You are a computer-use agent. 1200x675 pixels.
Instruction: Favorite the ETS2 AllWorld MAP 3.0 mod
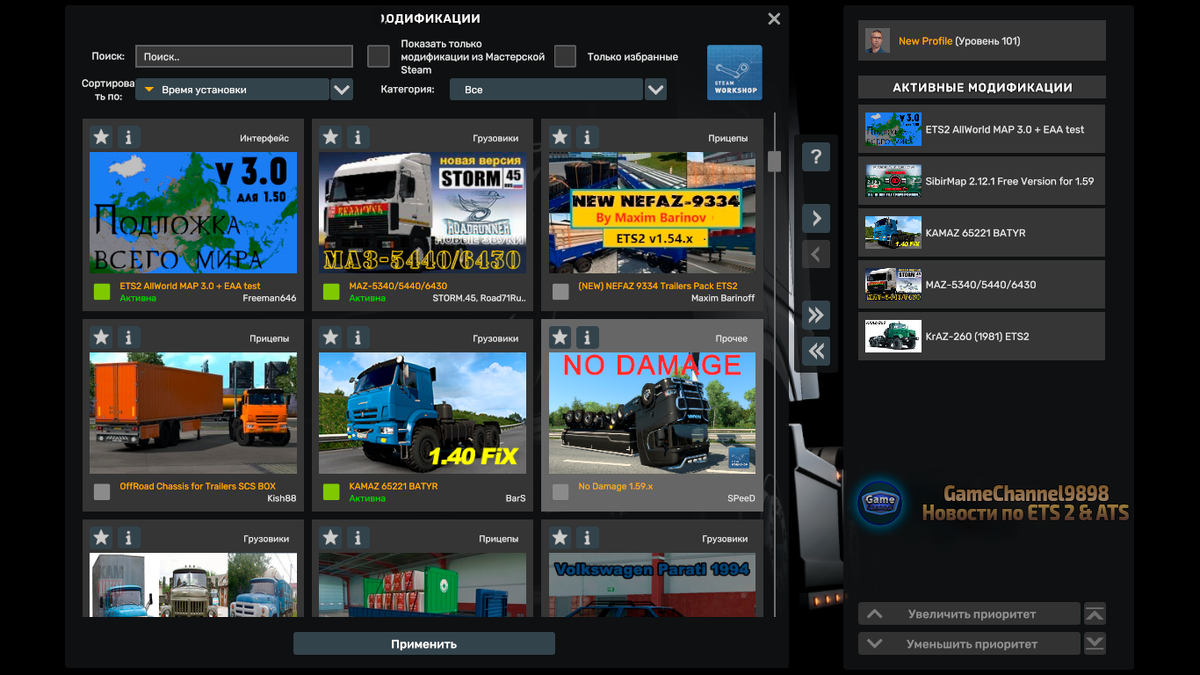point(101,137)
